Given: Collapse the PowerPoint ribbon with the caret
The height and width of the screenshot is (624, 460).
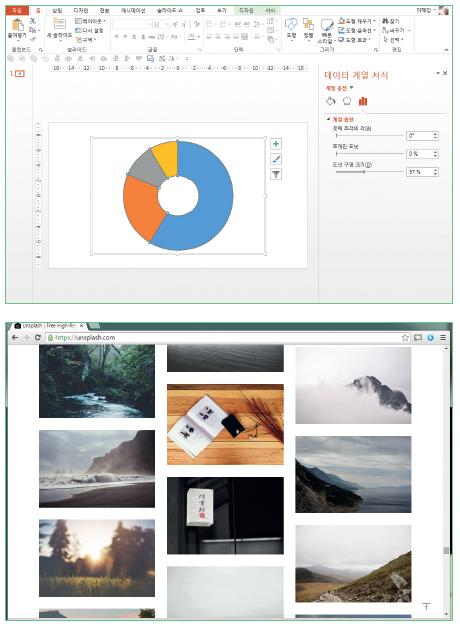Looking at the screenshot, I should pyautogui.click(x=446, y=50).
